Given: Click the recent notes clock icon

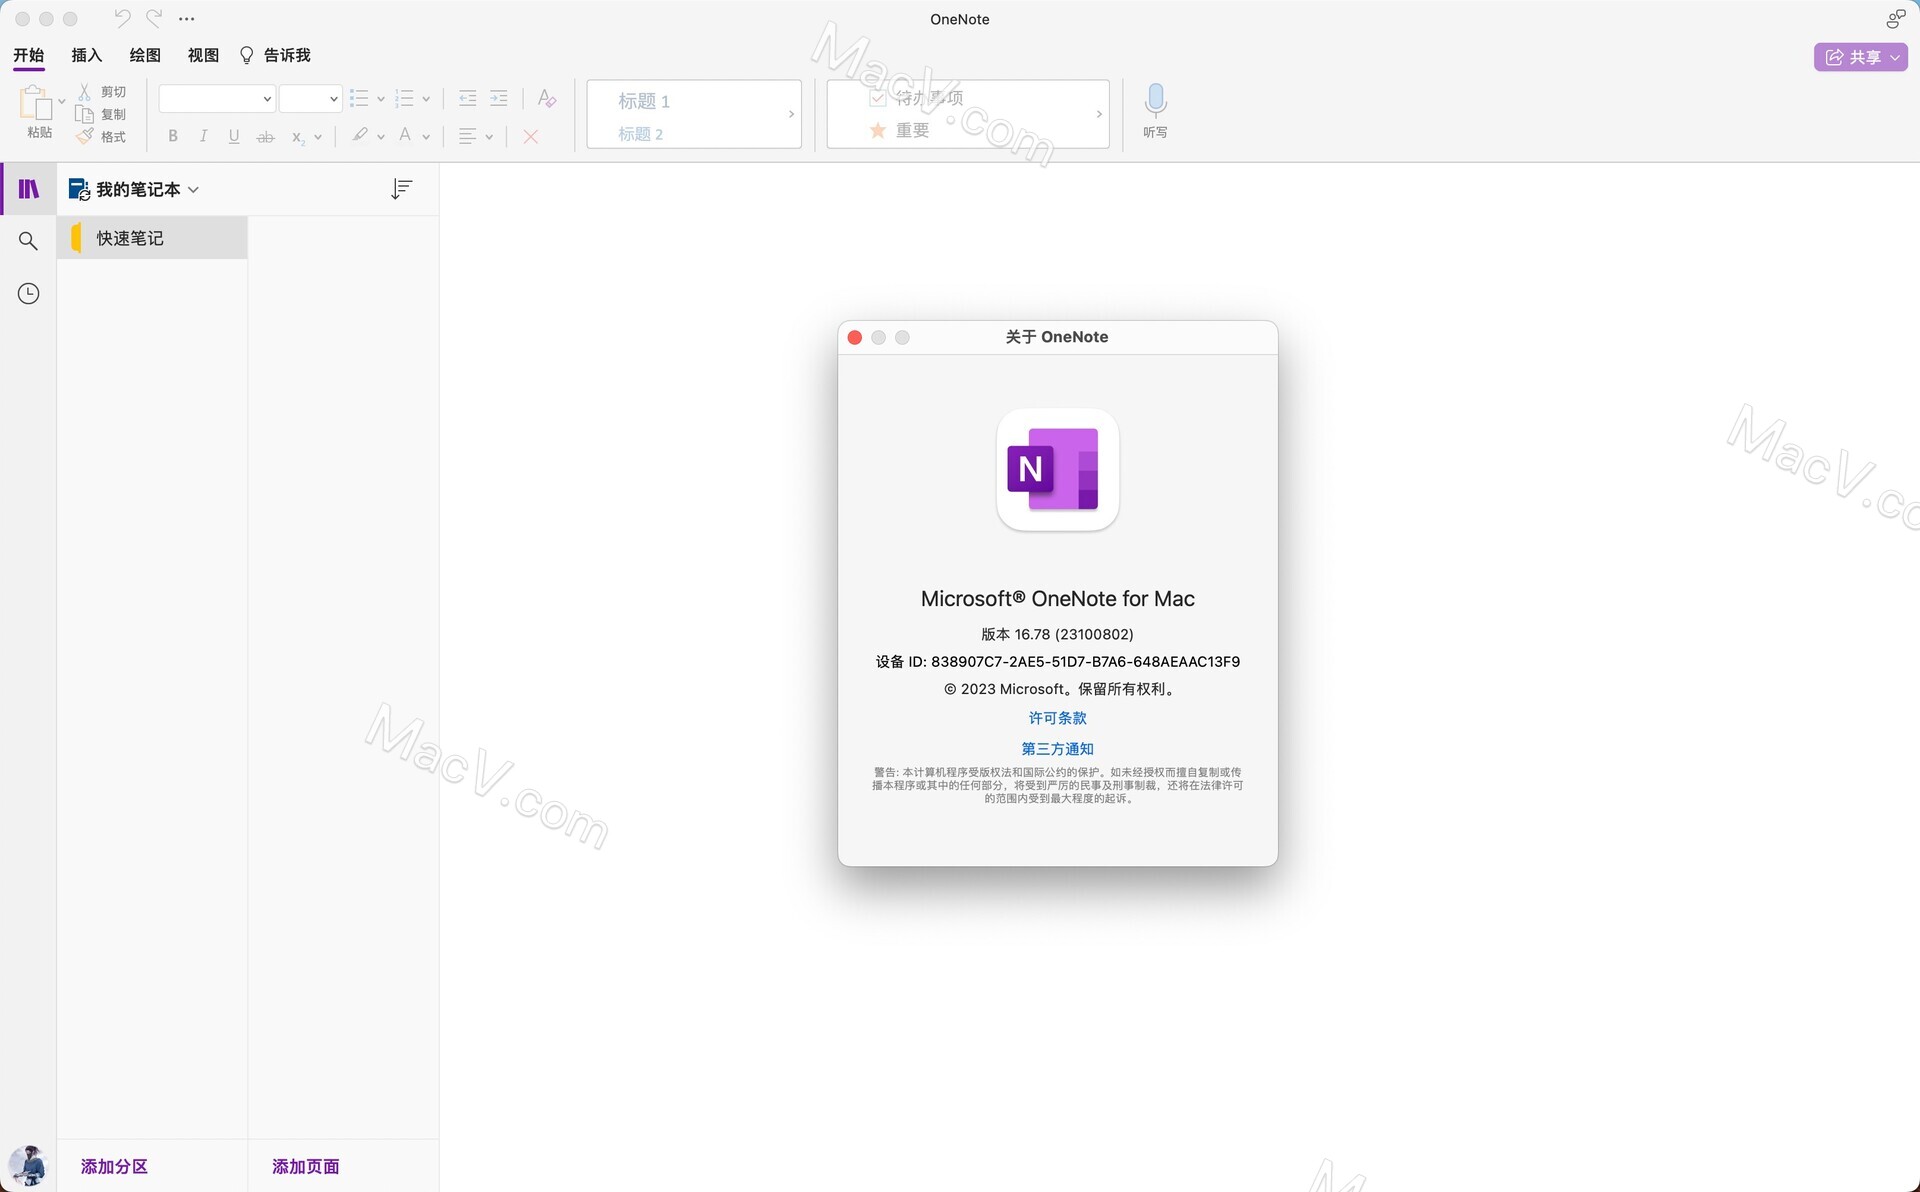Looking at the screenshot, I should [28, 293].
